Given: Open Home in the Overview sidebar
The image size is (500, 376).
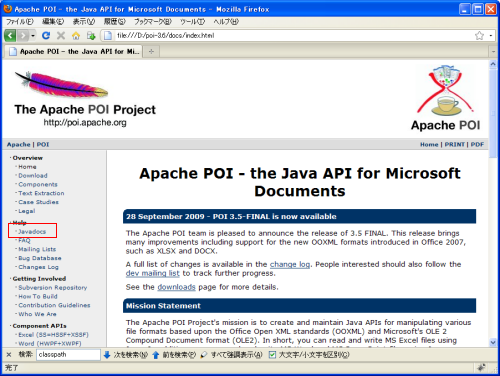Looking at the screenshot, I should pyautogui.click(x=27, y=167).
